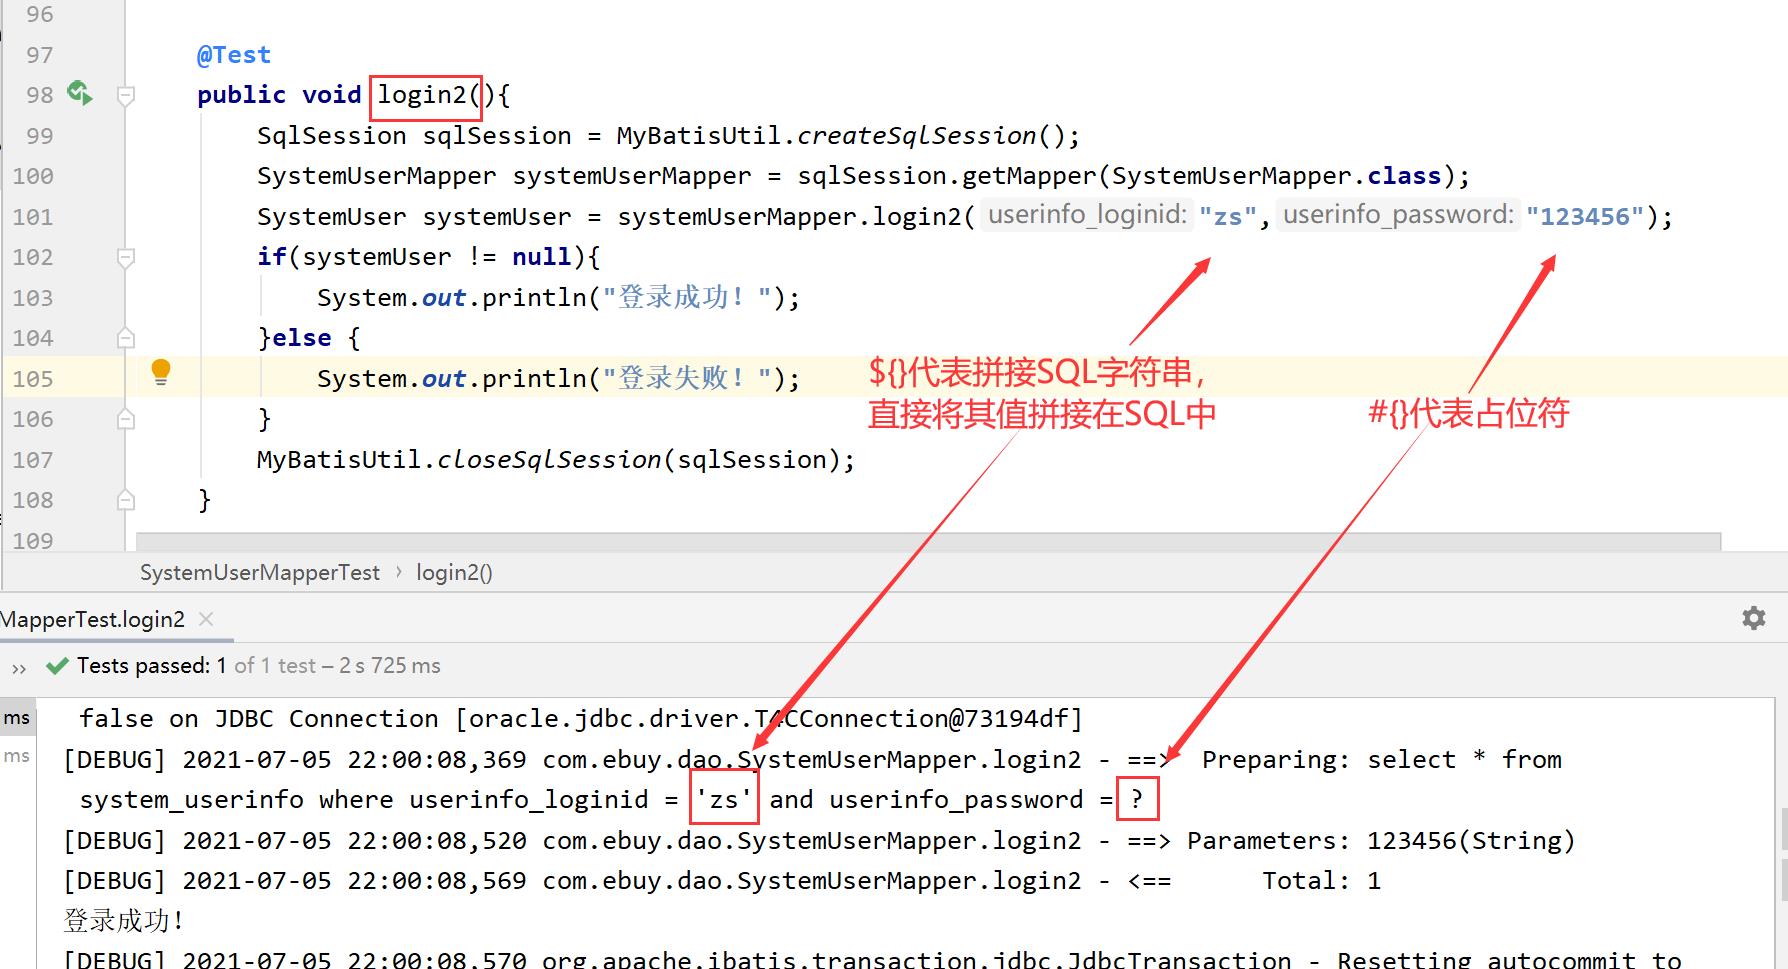Viewport: 1788px width, 969px height.
Task: Click the green tests passed checkmark
Action: tap(58, 665)
